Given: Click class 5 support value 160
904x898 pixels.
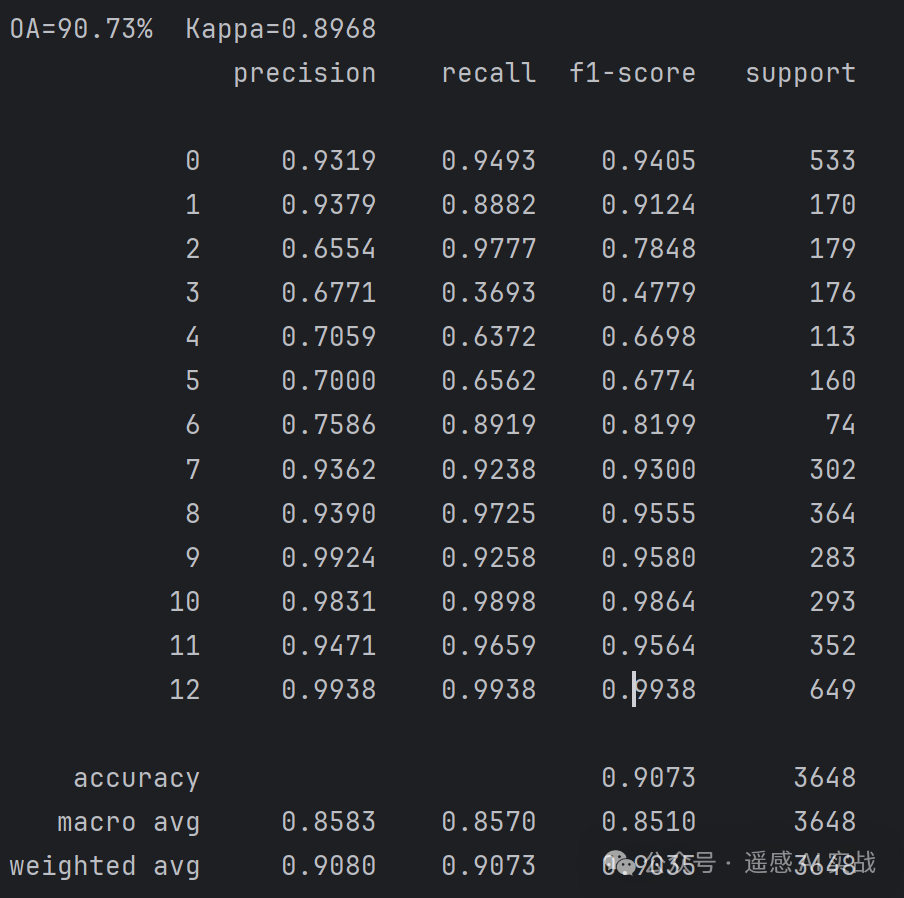Looking at the screenshot, I should click(x=833, y=381).
